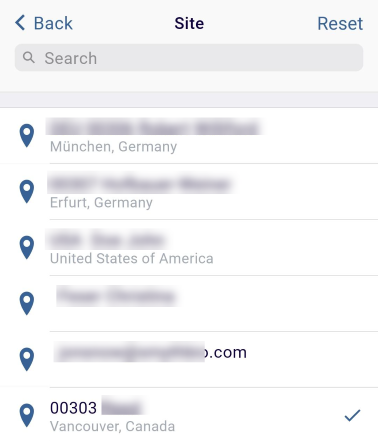Click pin icon of fourth blurred site
The image size is (378, 441).
tap(27, 304)
